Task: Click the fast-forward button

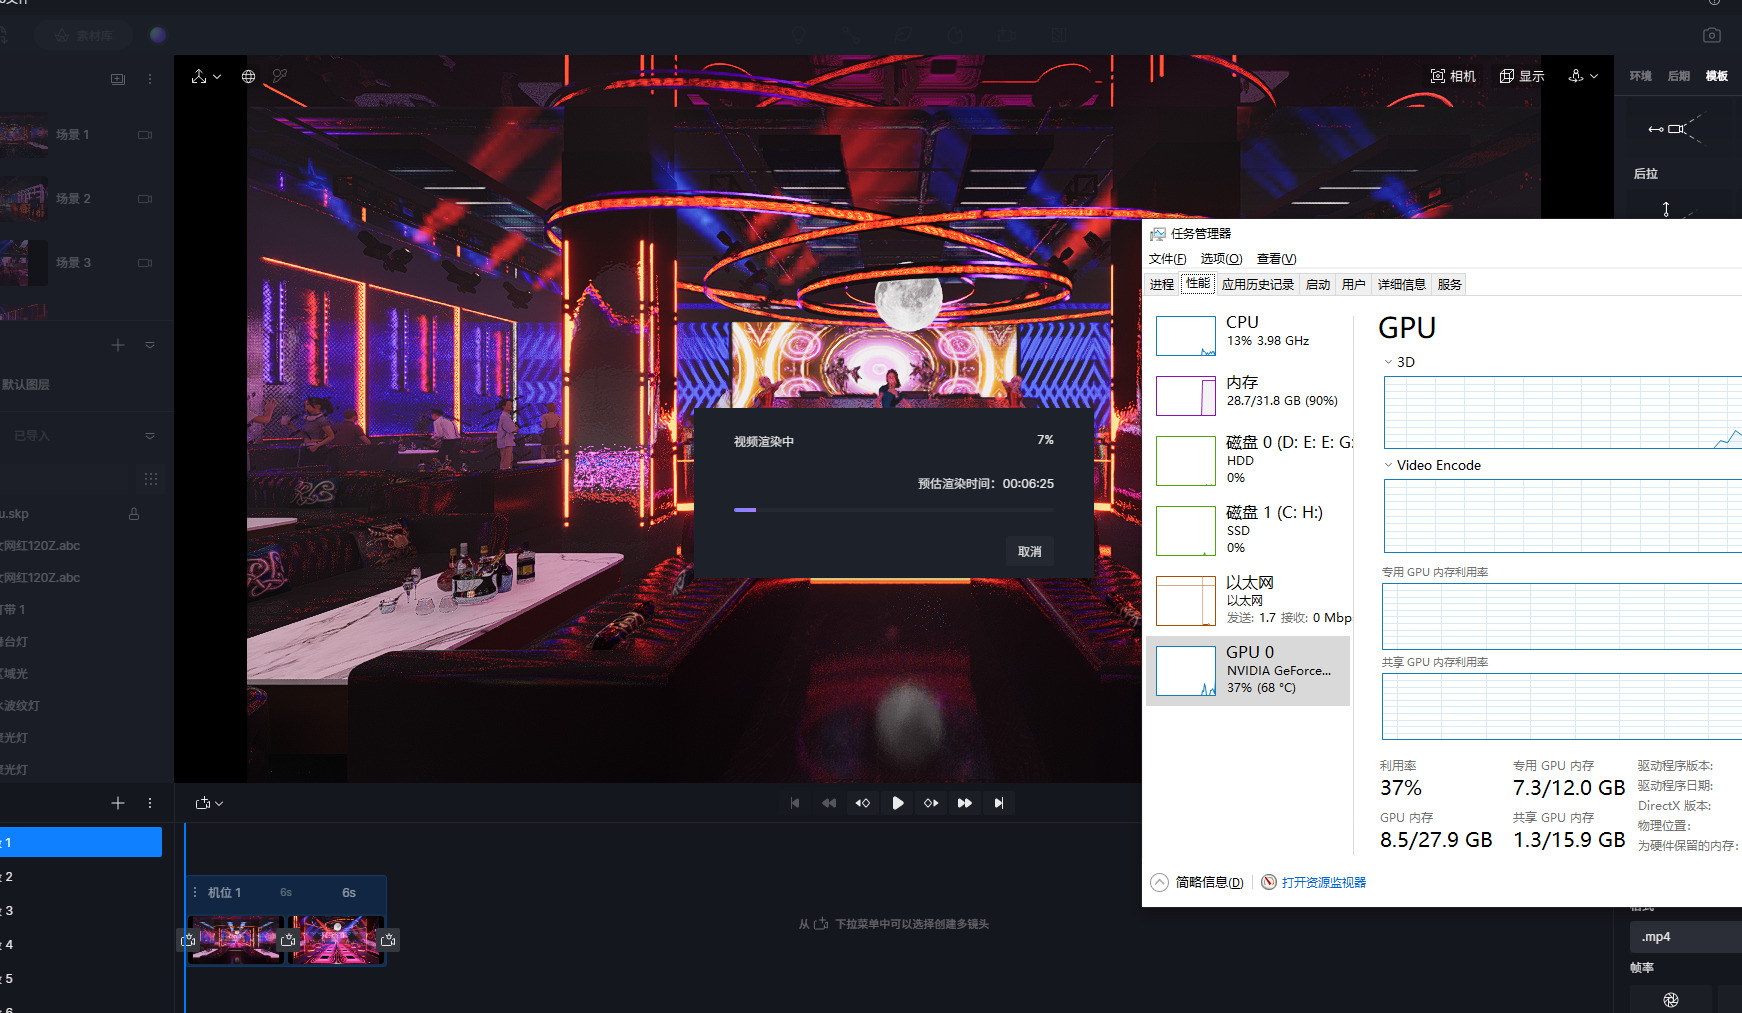Action: 965,803
